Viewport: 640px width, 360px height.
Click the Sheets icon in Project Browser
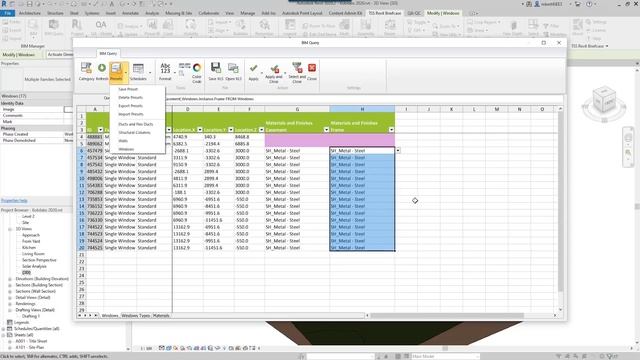pyautogui.click(x=9, y=335)
